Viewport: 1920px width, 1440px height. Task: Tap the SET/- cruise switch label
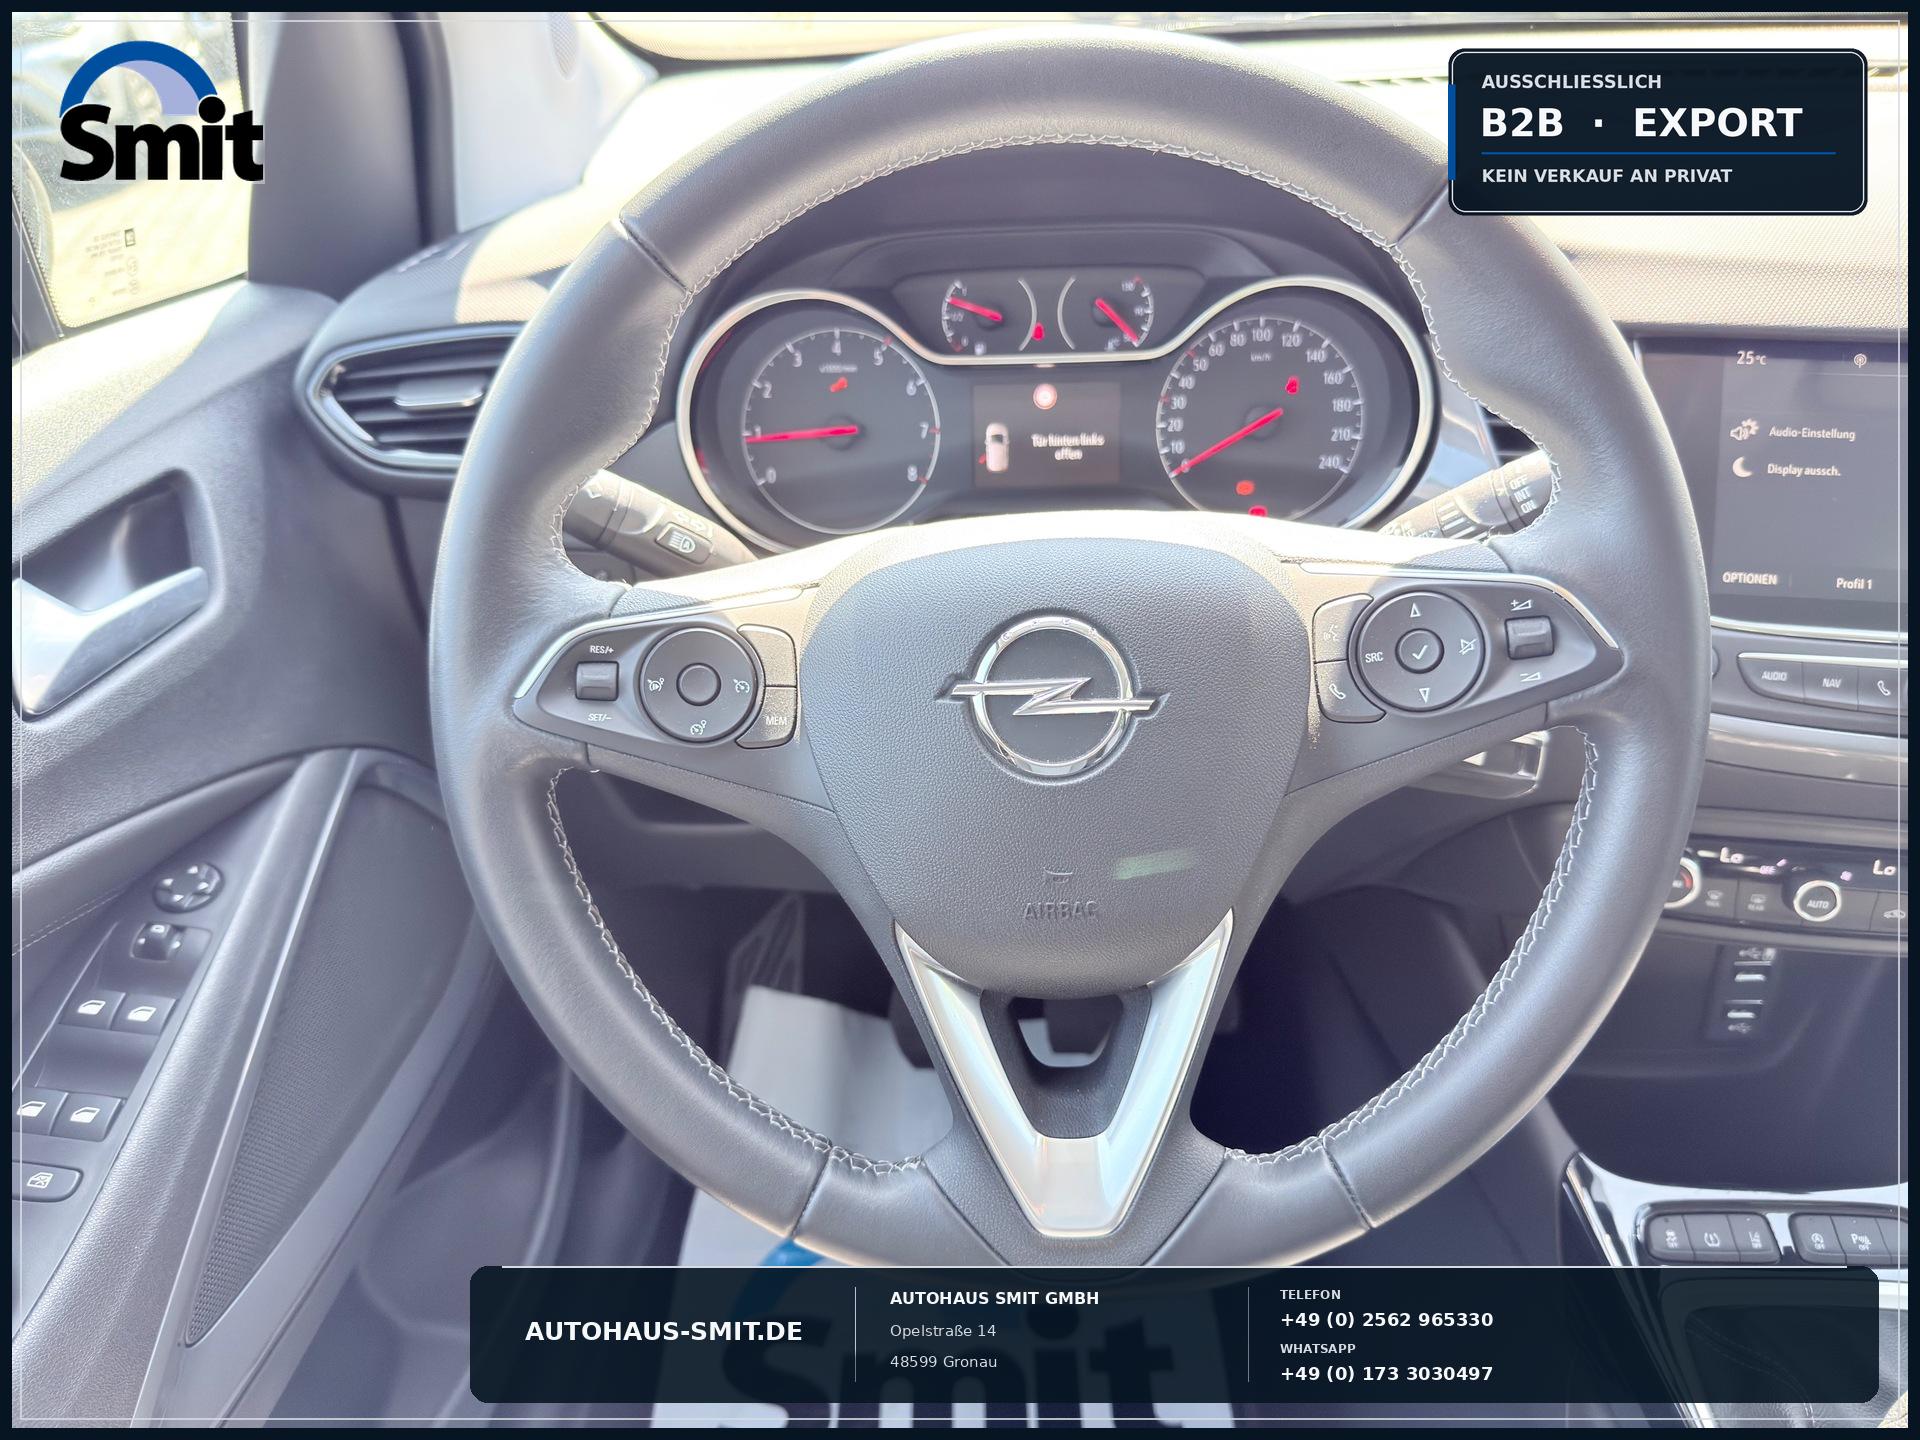[x=599, y=717]
